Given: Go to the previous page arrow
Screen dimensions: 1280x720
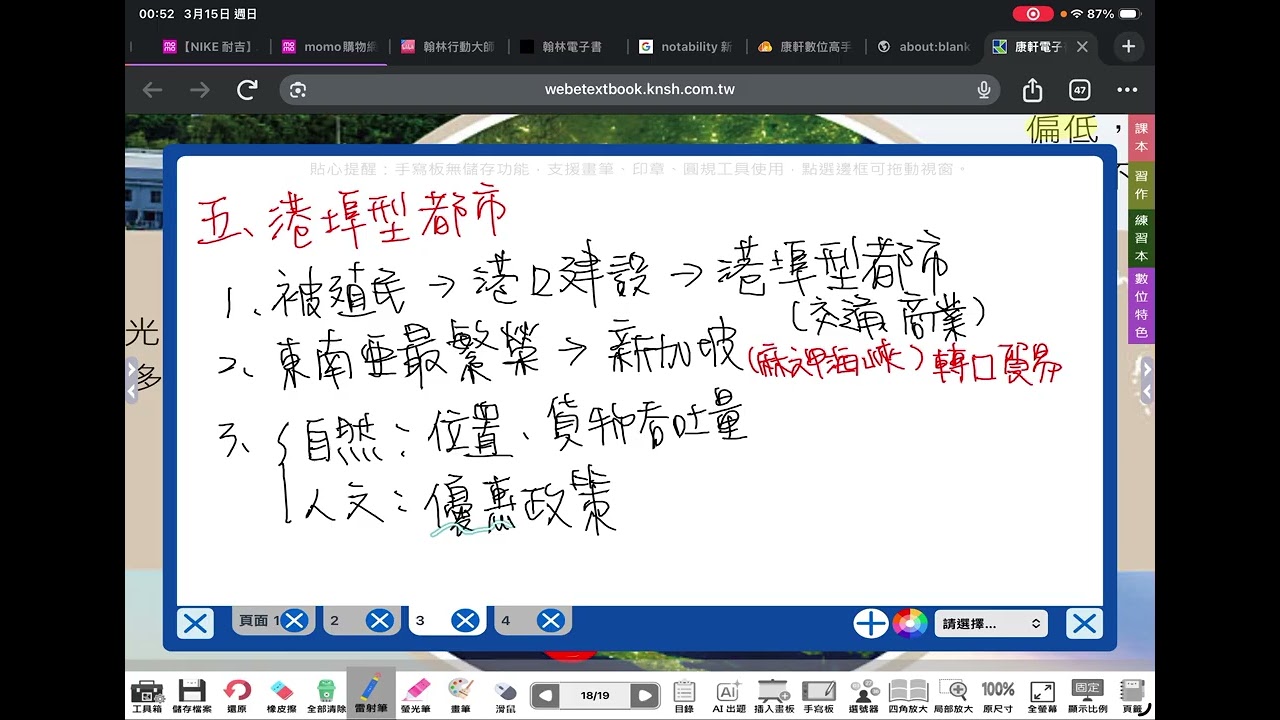Looking at the screenshot, I should (545, 695).
